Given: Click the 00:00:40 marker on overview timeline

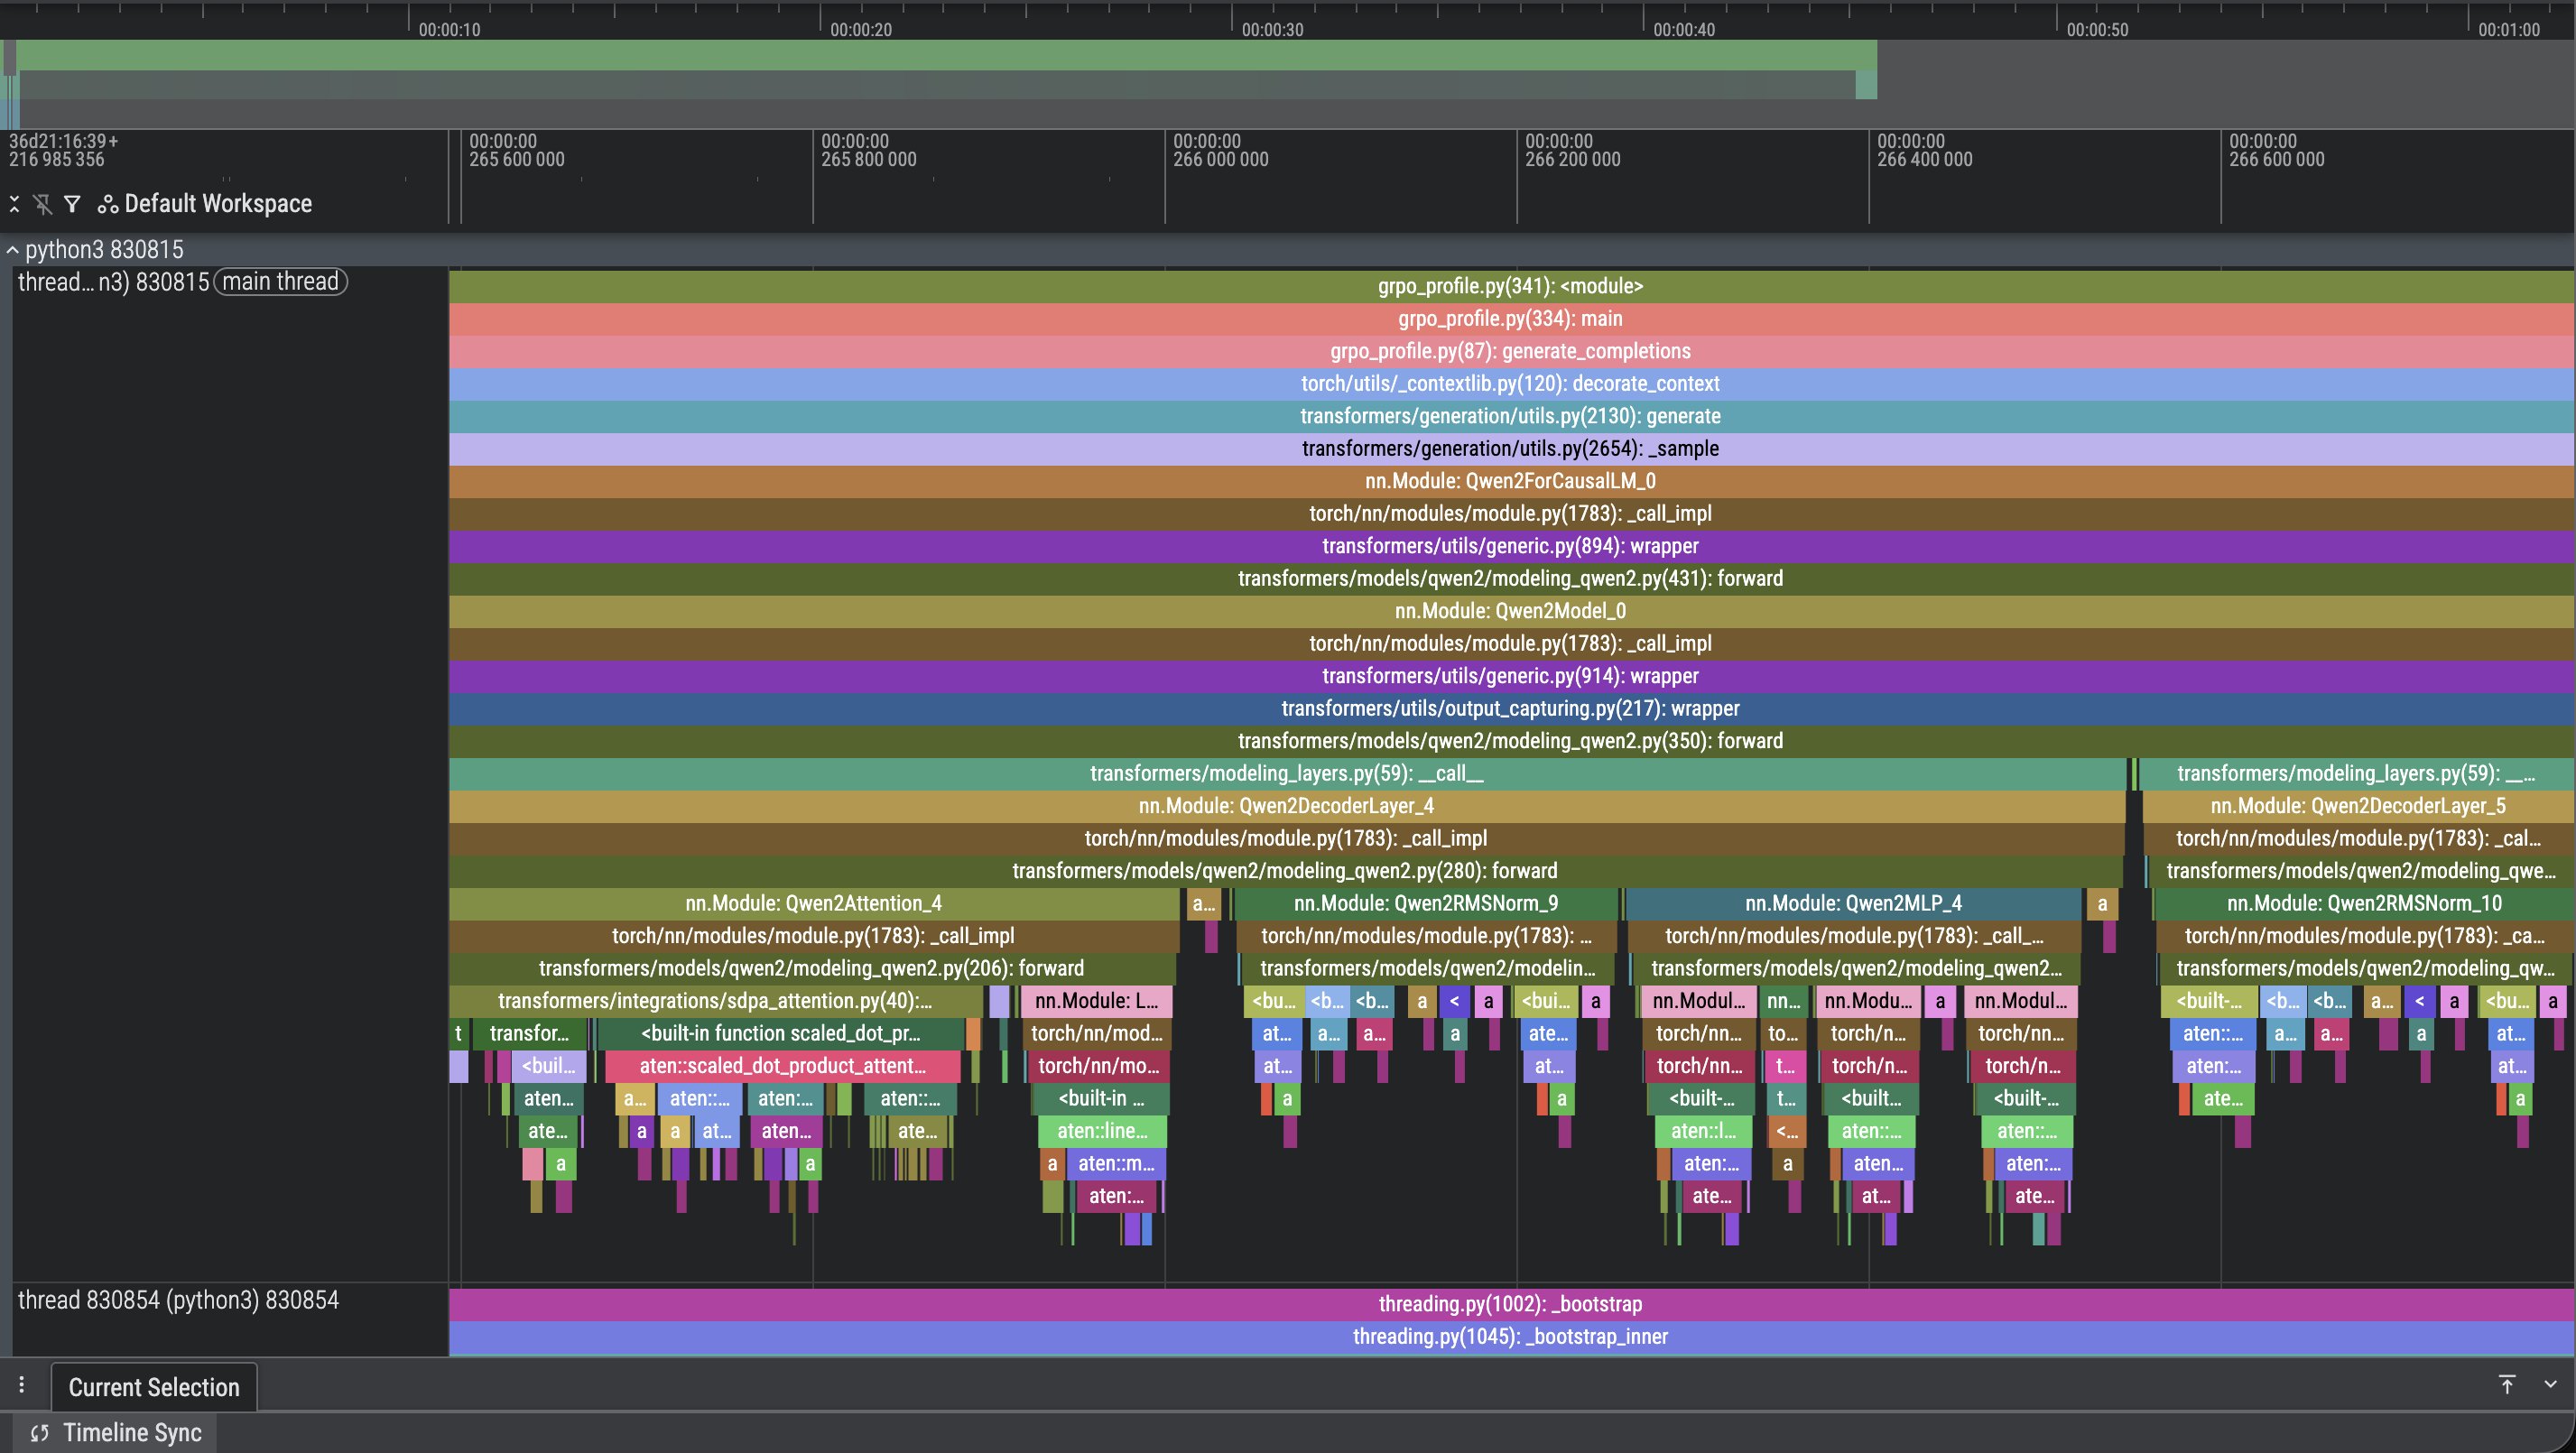Looking at the screenshot, I should (1683, 30).
